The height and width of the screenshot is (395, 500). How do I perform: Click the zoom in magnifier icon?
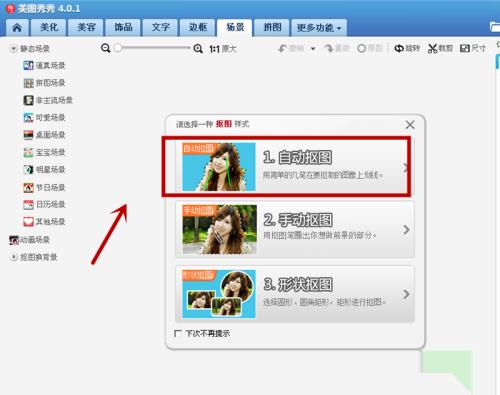tap(198, 49)
